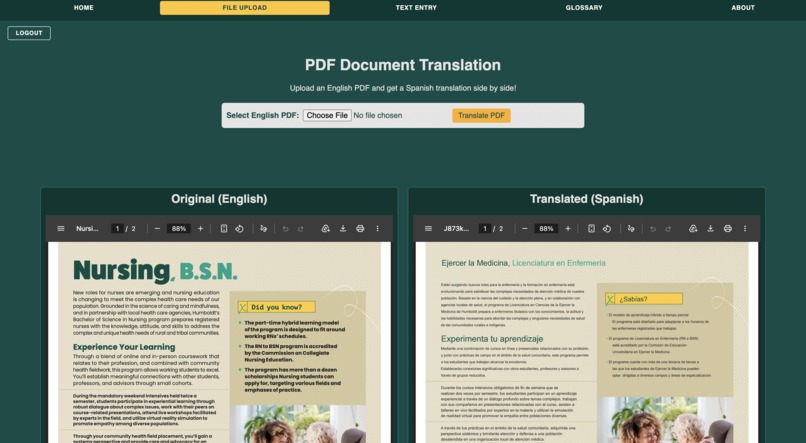Viewport: 806px width, 443px height.
Task: Click the 'Nursi...' file name in Original viewer
Action: click(x=87, y=229)
